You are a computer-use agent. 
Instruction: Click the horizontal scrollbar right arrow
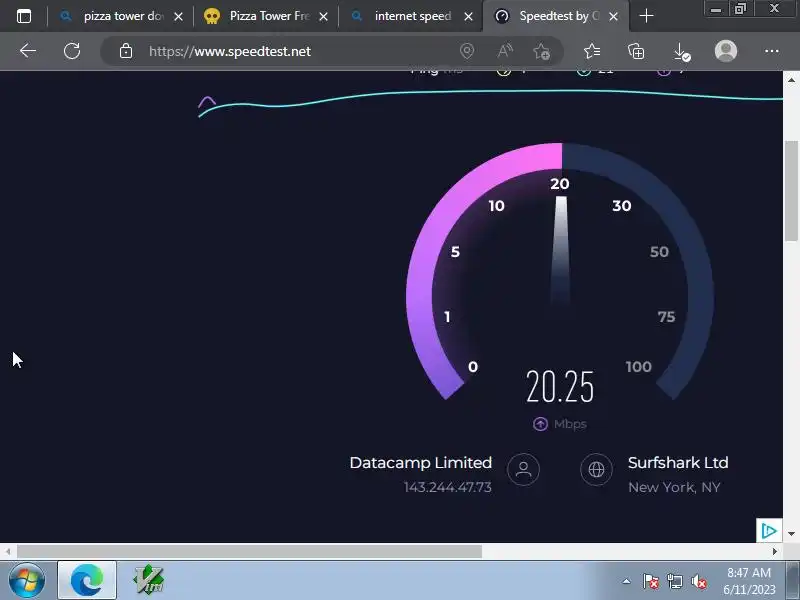(x=775, y=552)
